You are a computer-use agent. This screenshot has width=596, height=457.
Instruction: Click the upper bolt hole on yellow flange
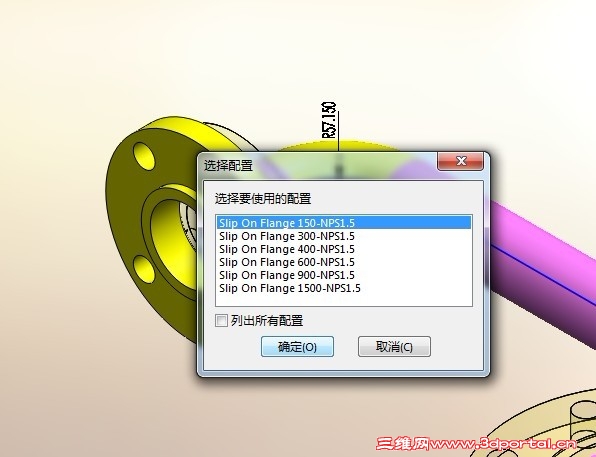point(144,156)
